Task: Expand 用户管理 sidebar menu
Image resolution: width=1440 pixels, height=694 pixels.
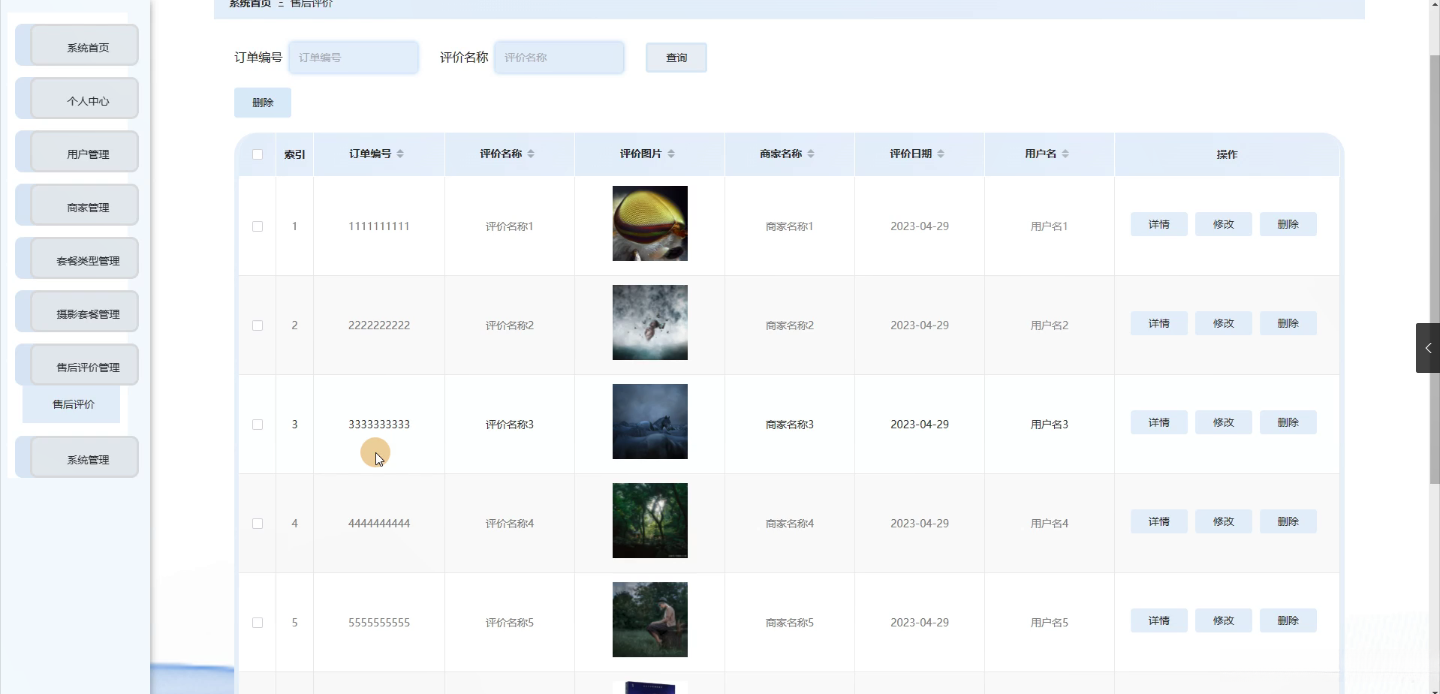Action: [x=77, y=152]
